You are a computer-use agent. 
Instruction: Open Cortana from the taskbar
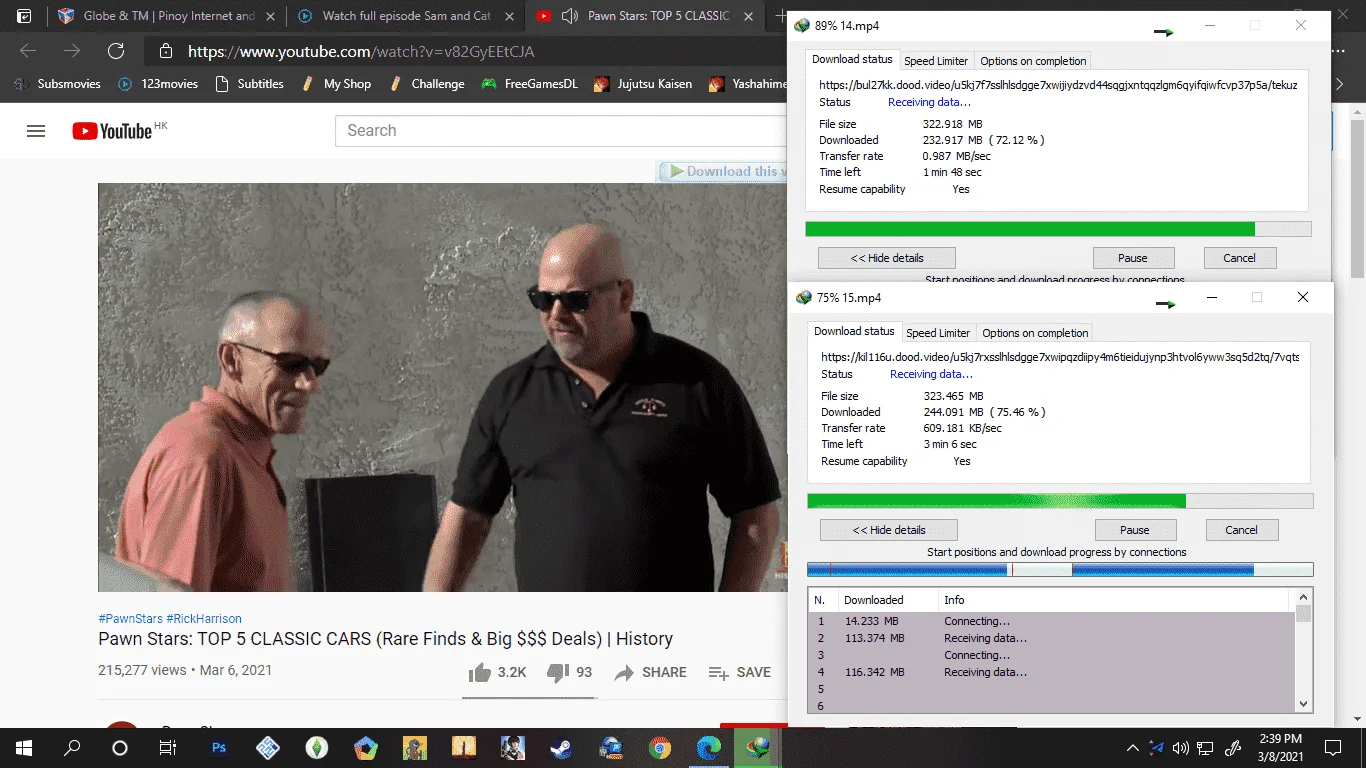[120, 748]
